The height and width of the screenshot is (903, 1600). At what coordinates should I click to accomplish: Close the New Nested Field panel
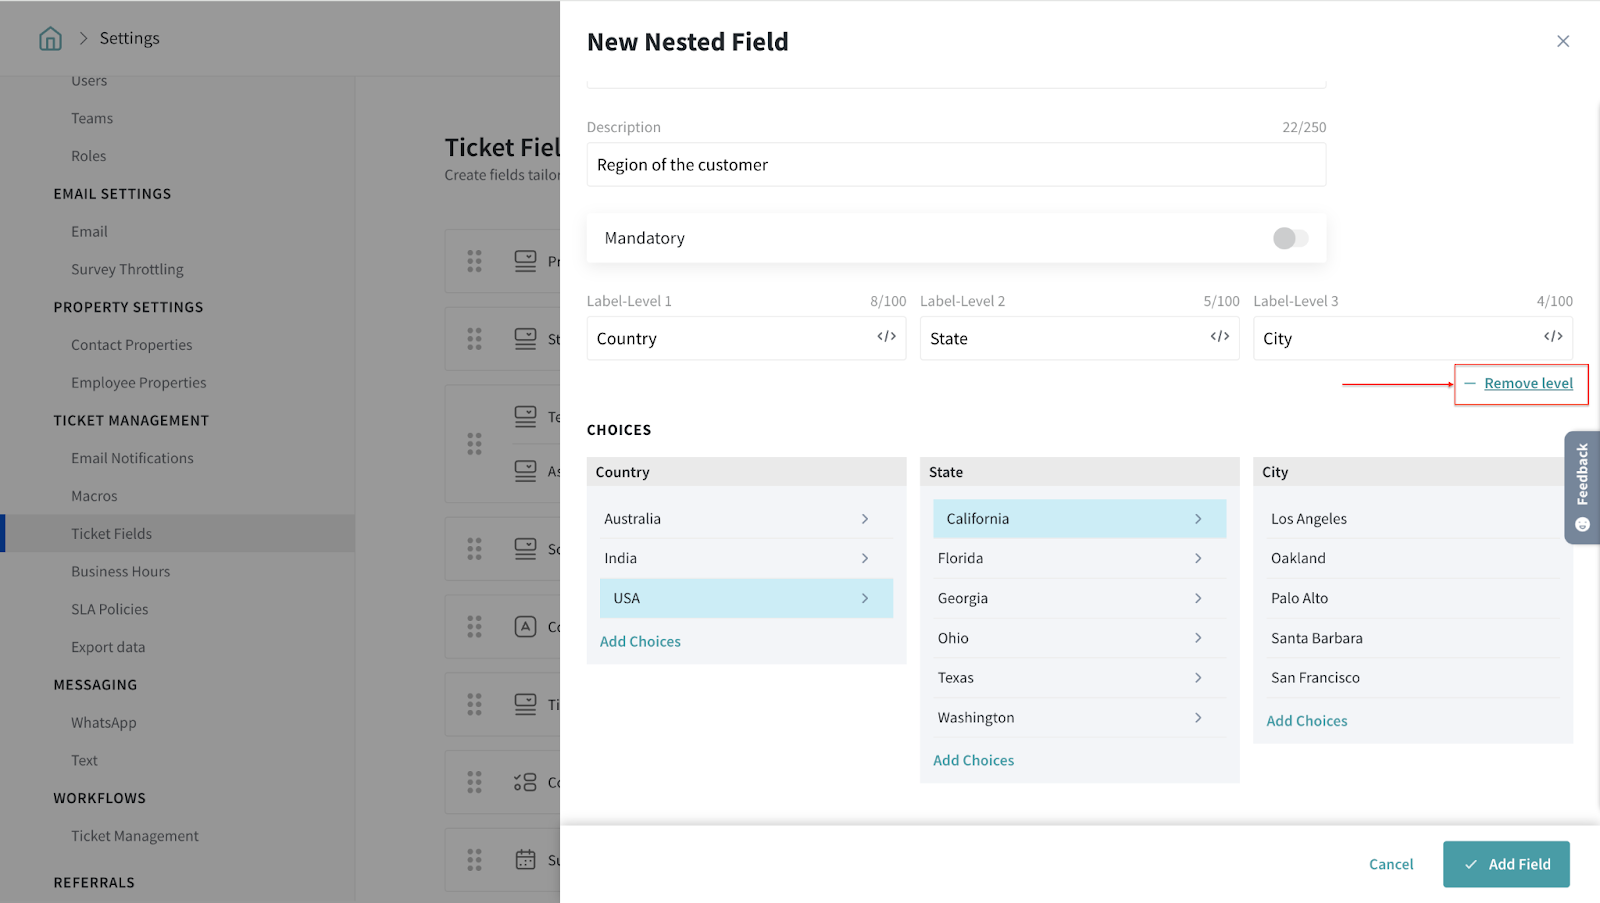click(x=1563, y=41)
